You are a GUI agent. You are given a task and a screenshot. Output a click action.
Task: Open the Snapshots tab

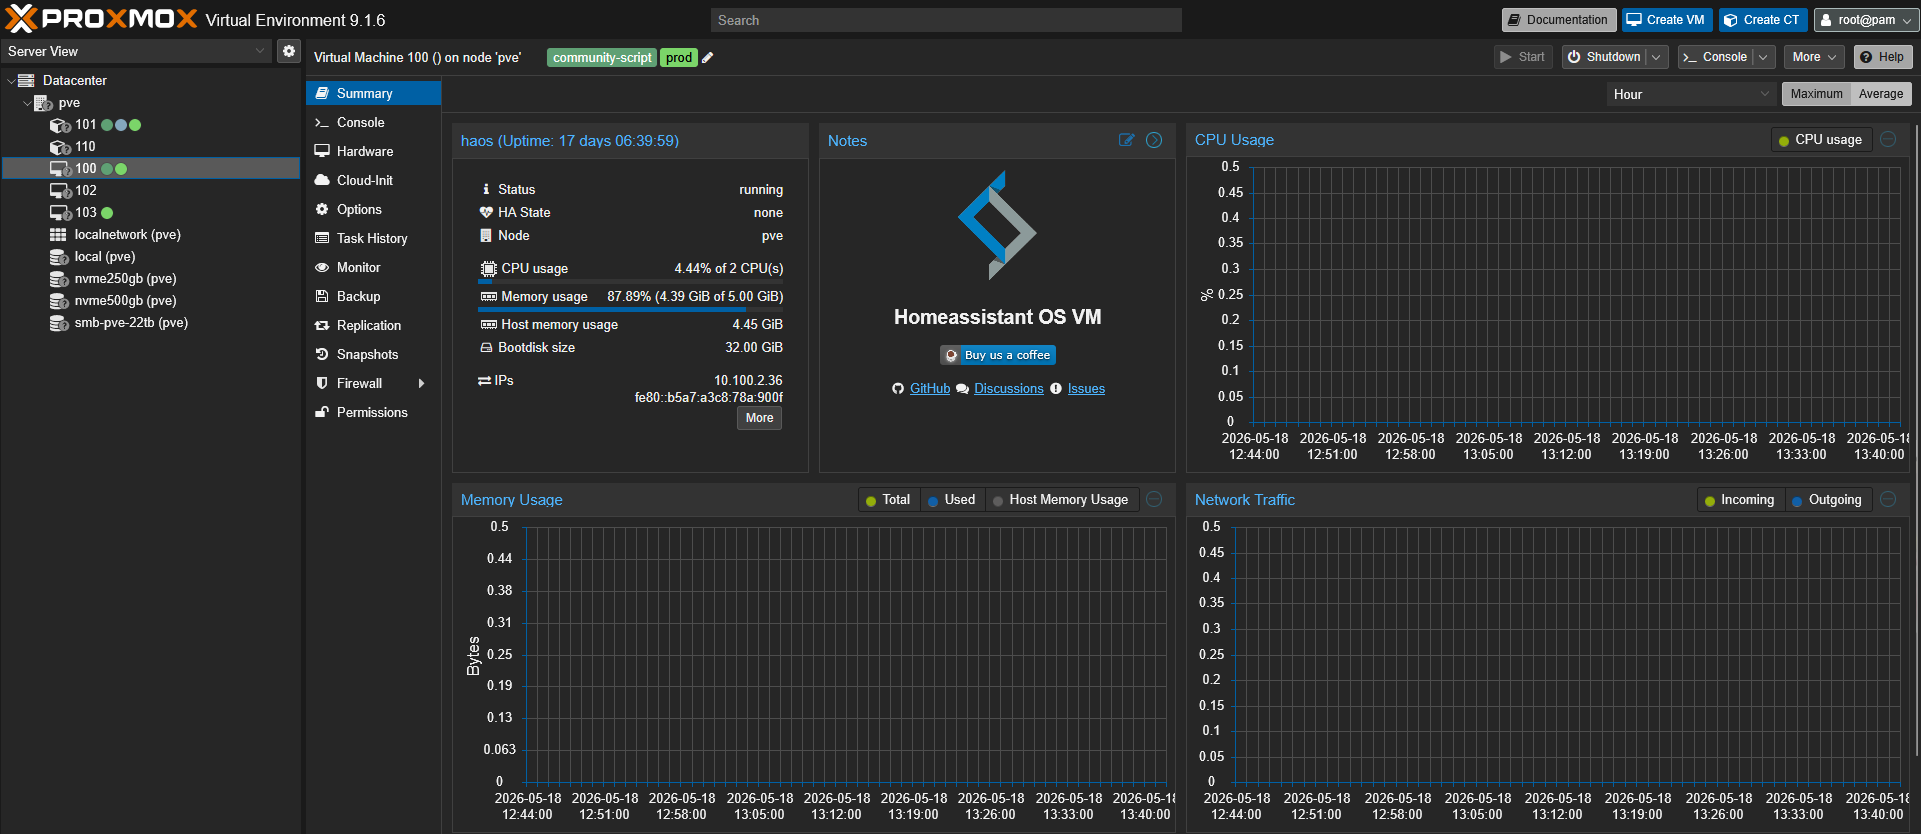(x=373, y=354)
